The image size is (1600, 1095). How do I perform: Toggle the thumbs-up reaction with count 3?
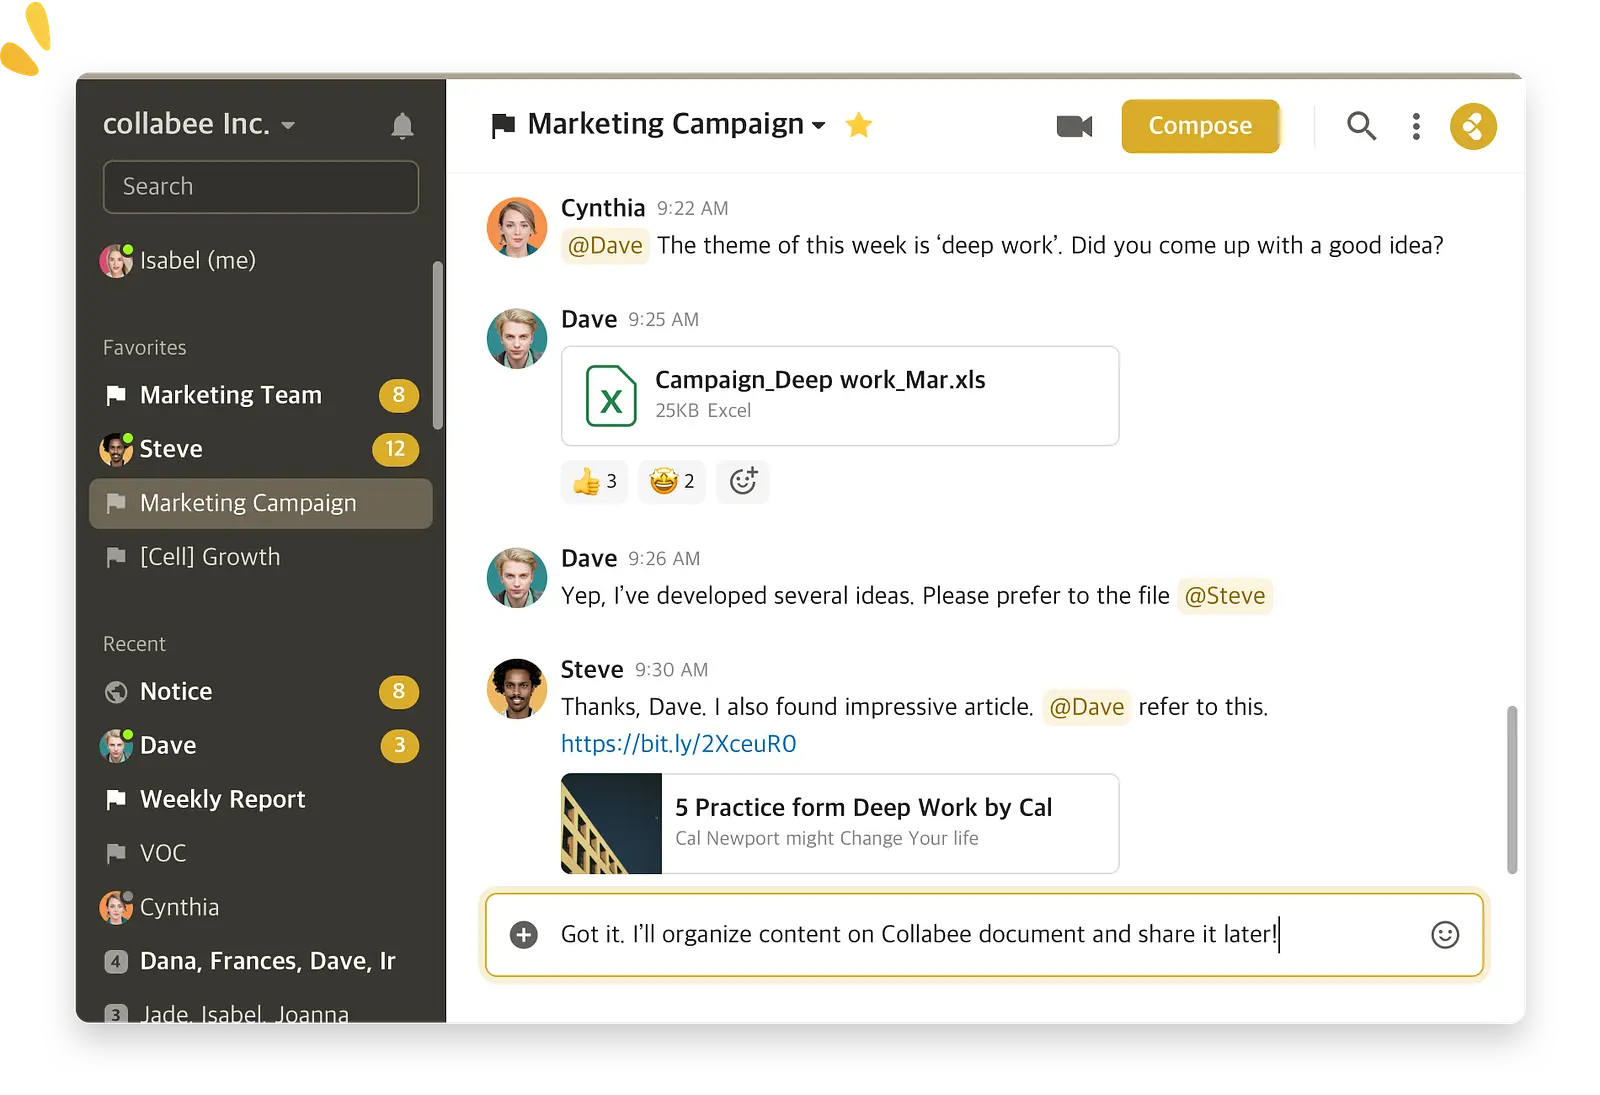point(595,481)
